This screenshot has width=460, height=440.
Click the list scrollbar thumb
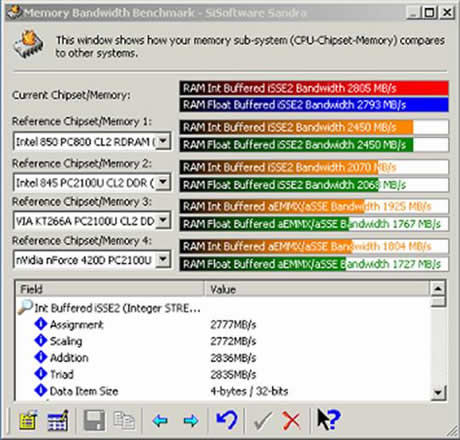click(x=438, y=301)
